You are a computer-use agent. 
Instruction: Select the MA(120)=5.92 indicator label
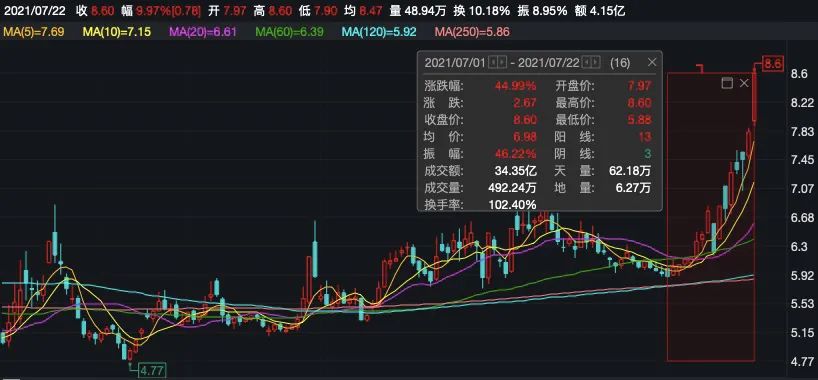(379, 32)
